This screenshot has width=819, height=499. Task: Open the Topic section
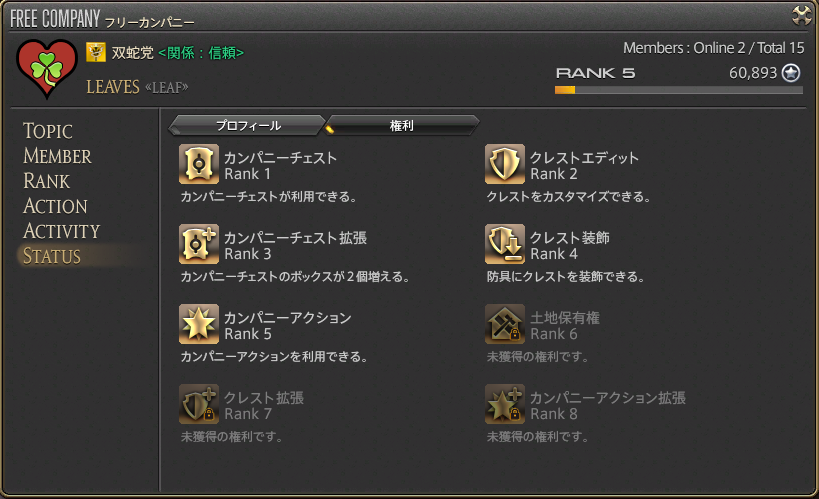48,131
